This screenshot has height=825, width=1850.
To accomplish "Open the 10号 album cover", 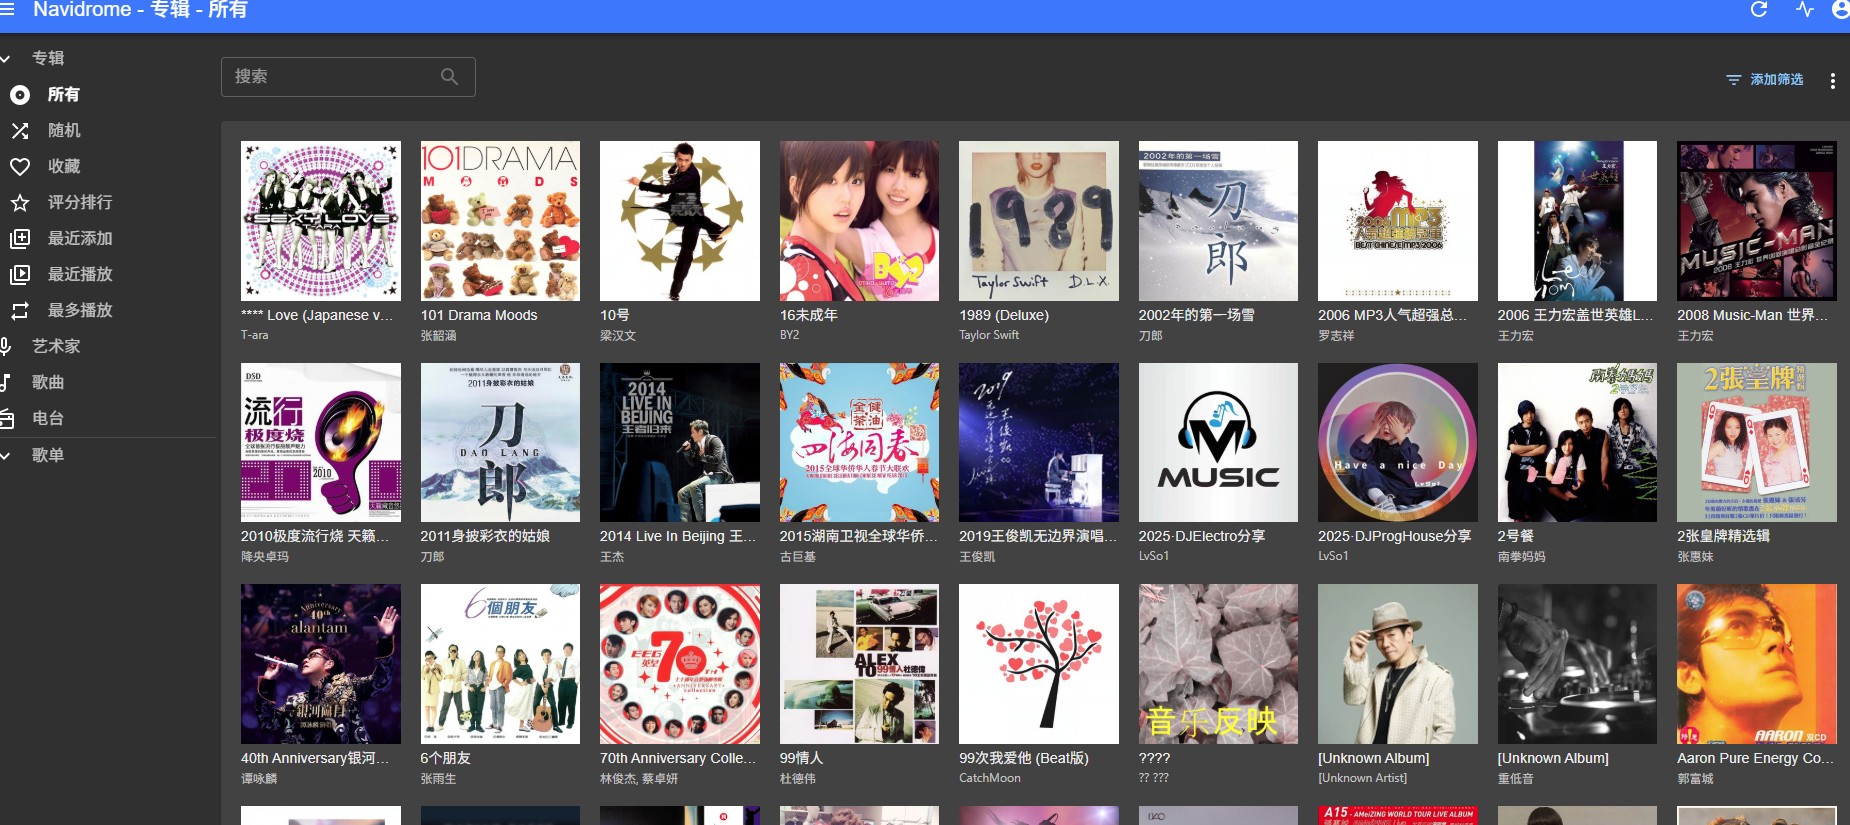I will pos(680,221).
